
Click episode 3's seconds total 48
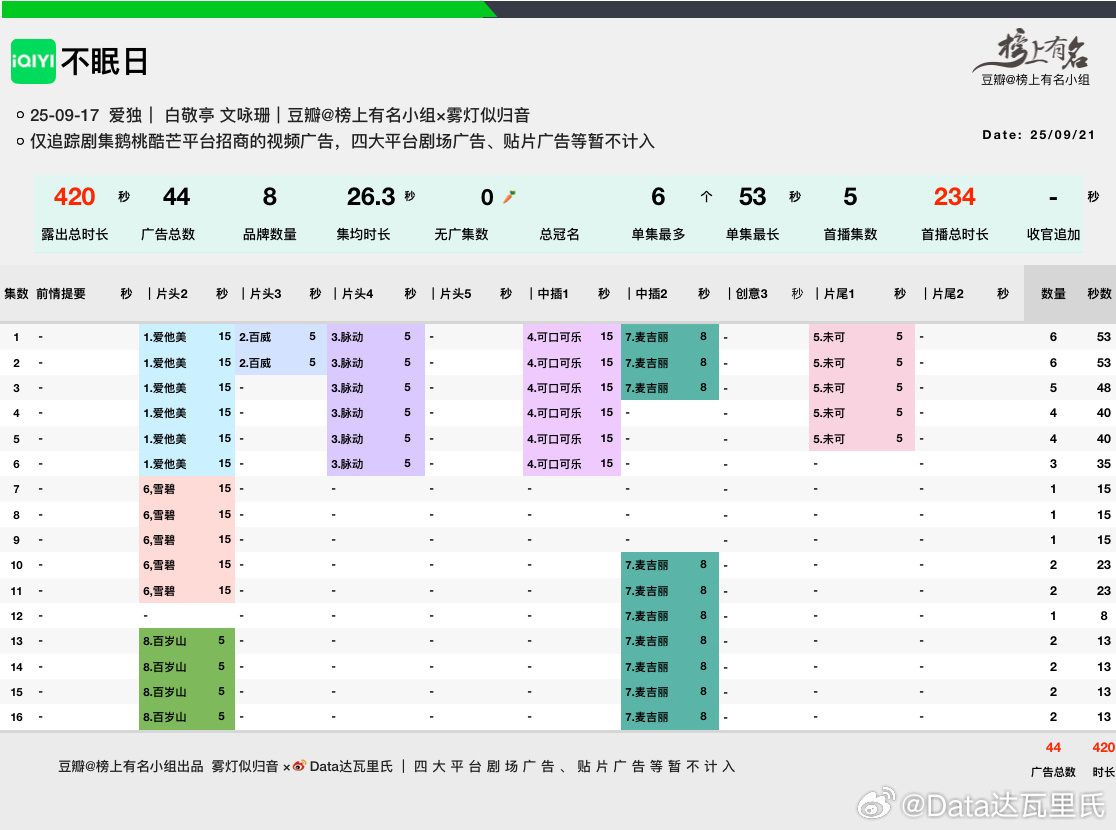[1104, 388]
